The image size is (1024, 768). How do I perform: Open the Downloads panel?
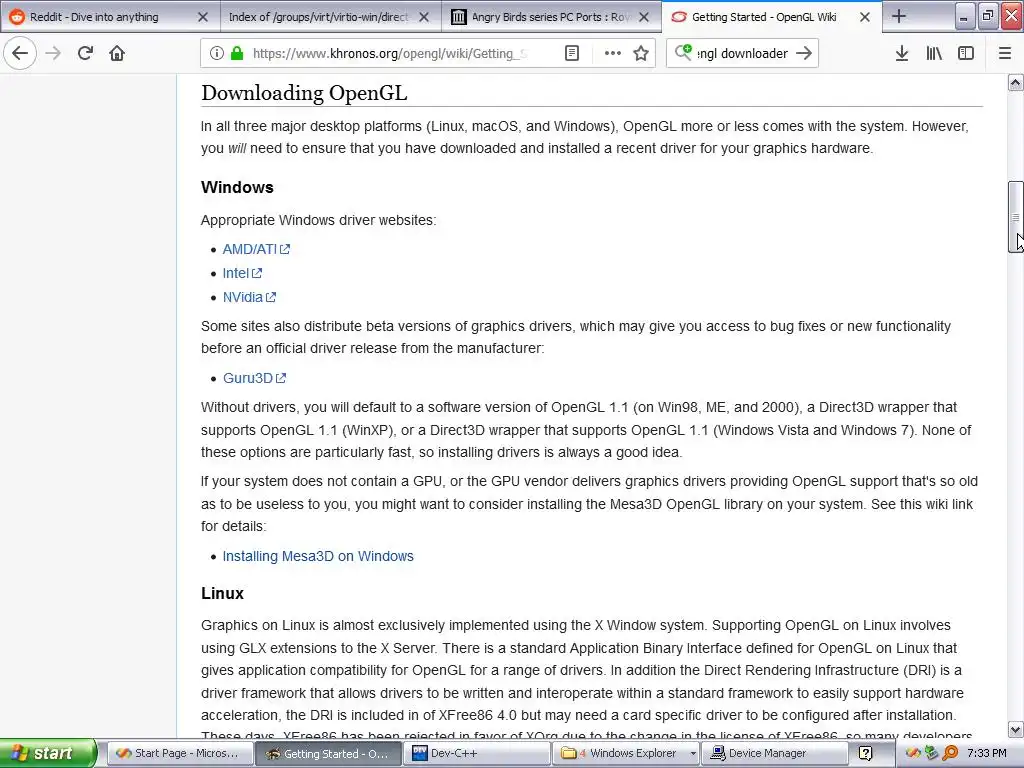coord(902,53)
